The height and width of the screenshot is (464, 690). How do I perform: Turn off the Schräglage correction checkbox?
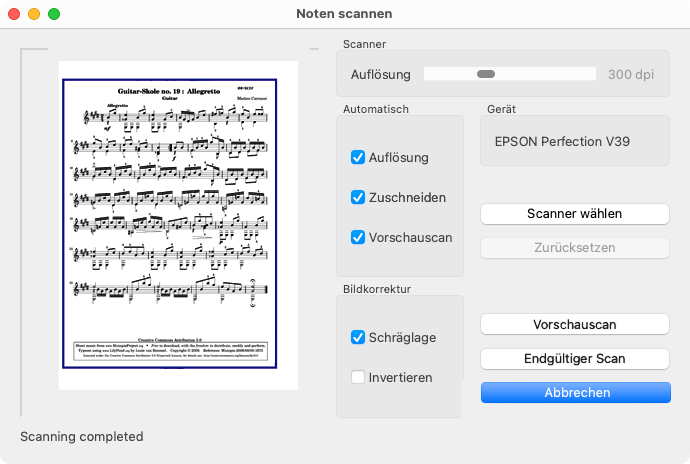[x=358, y=337]
